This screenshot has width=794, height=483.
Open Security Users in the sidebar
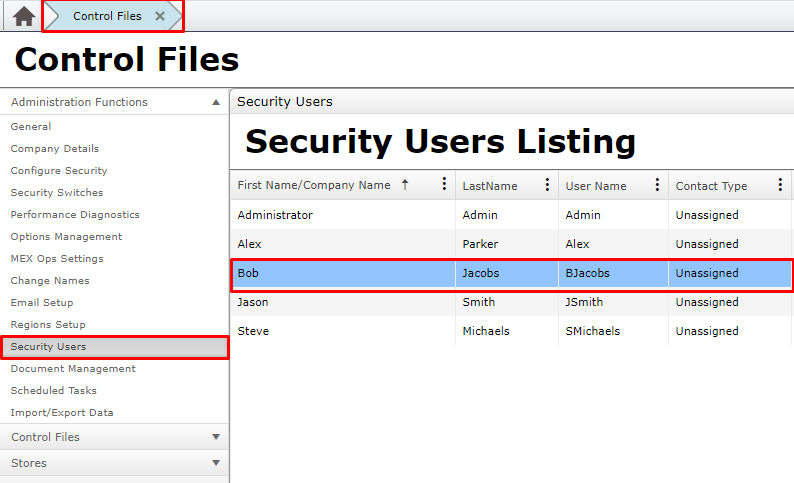(48, 347)
